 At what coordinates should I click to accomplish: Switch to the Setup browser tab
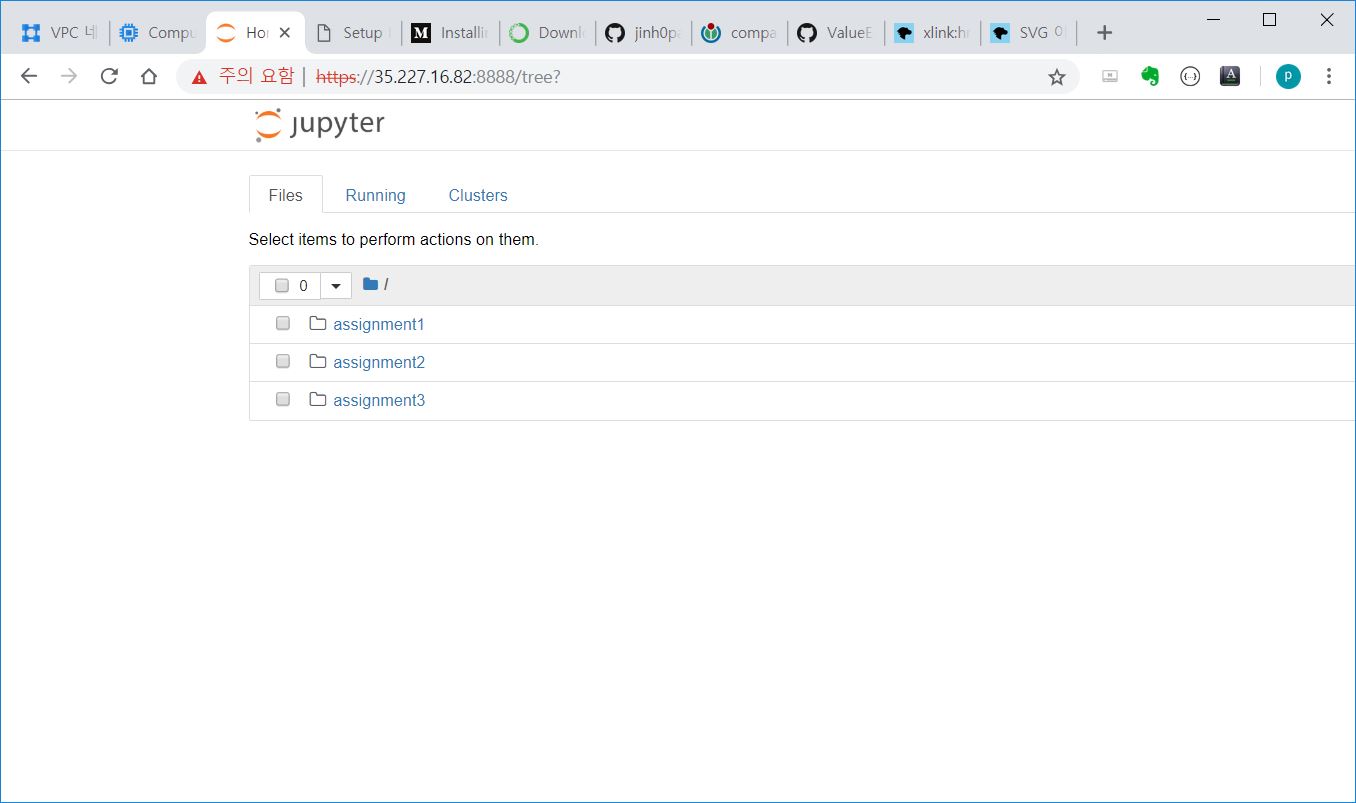(352, 33)
